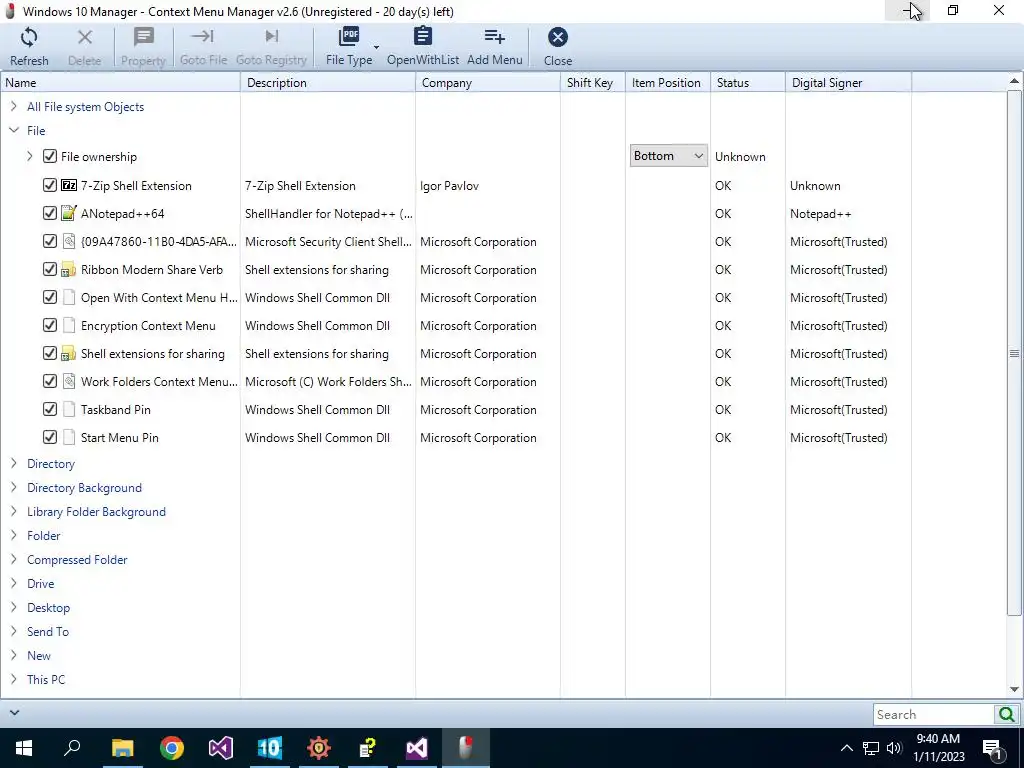Screen dimensions: 1024x768
Task: Disable the Open With Context Menu checkbox
Action: point(50,298)
